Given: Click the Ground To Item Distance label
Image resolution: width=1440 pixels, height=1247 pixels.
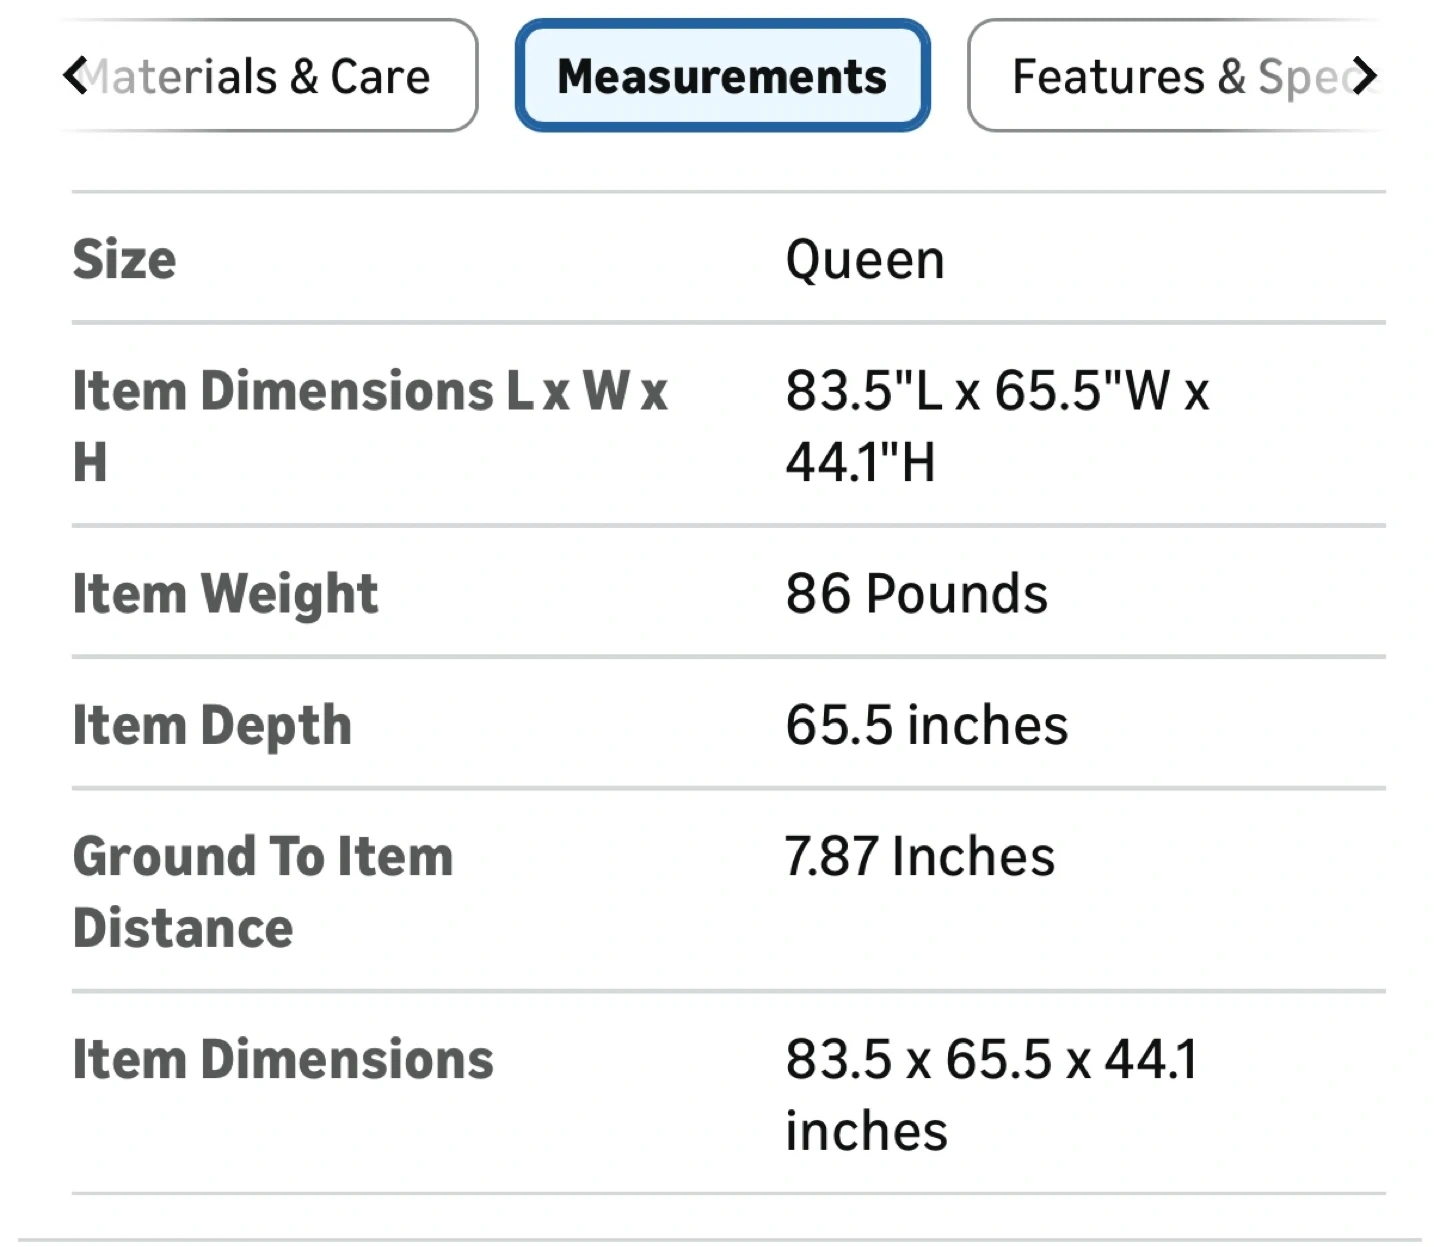Looking at the screenshot, I should [x=263, y=892].
